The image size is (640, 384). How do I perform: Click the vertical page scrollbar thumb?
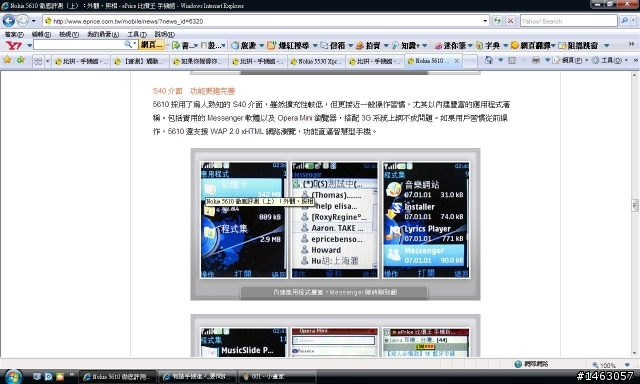(x=635, y=205)
